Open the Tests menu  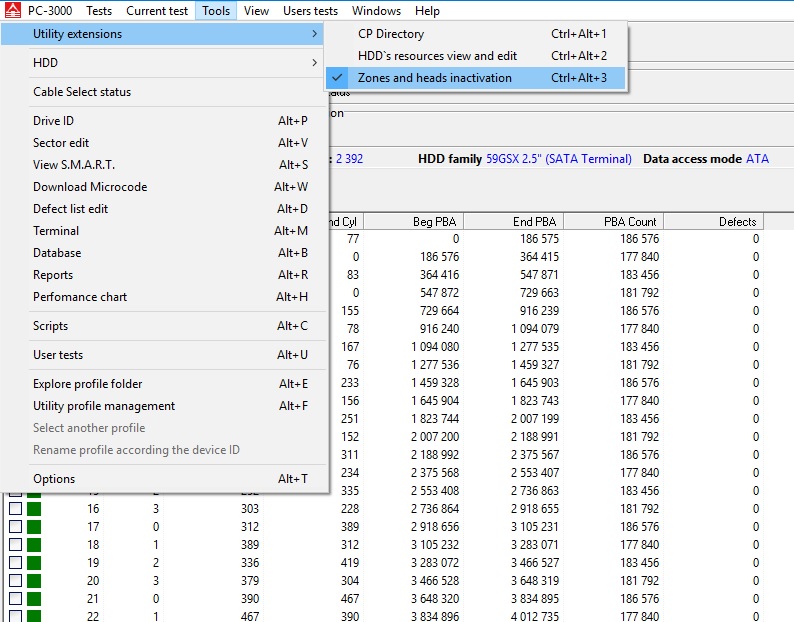tap(99, 11)
